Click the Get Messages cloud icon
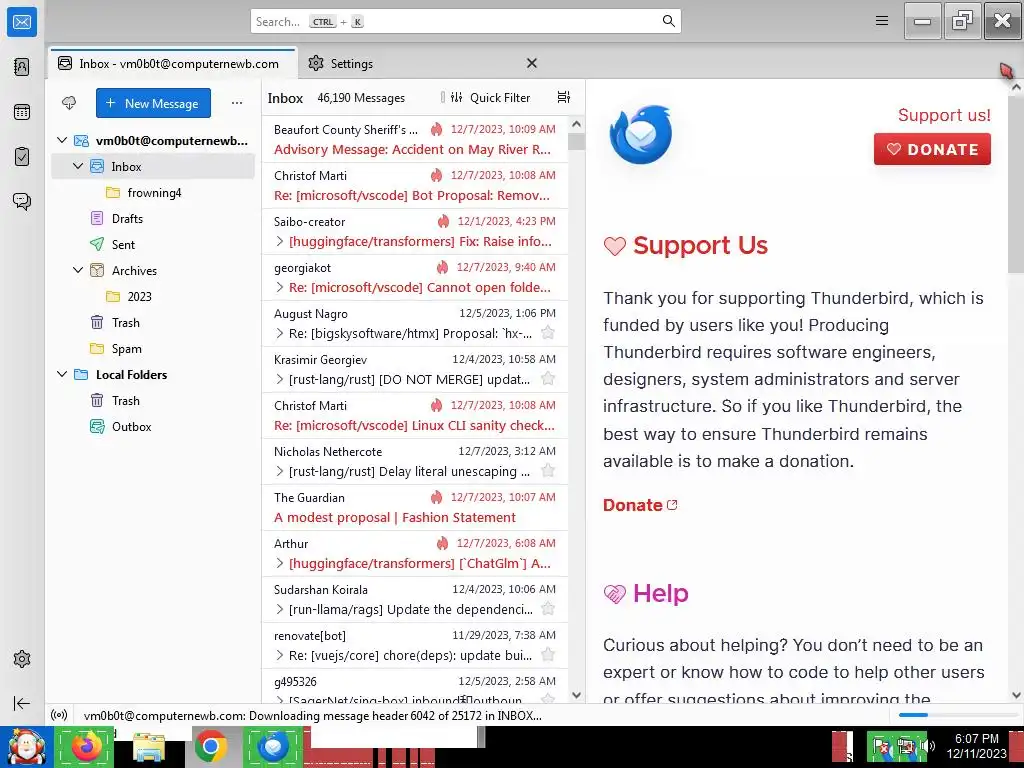The height and width of the screenshot is (768, 1024). pyautogui.click(x=69, y=103)
